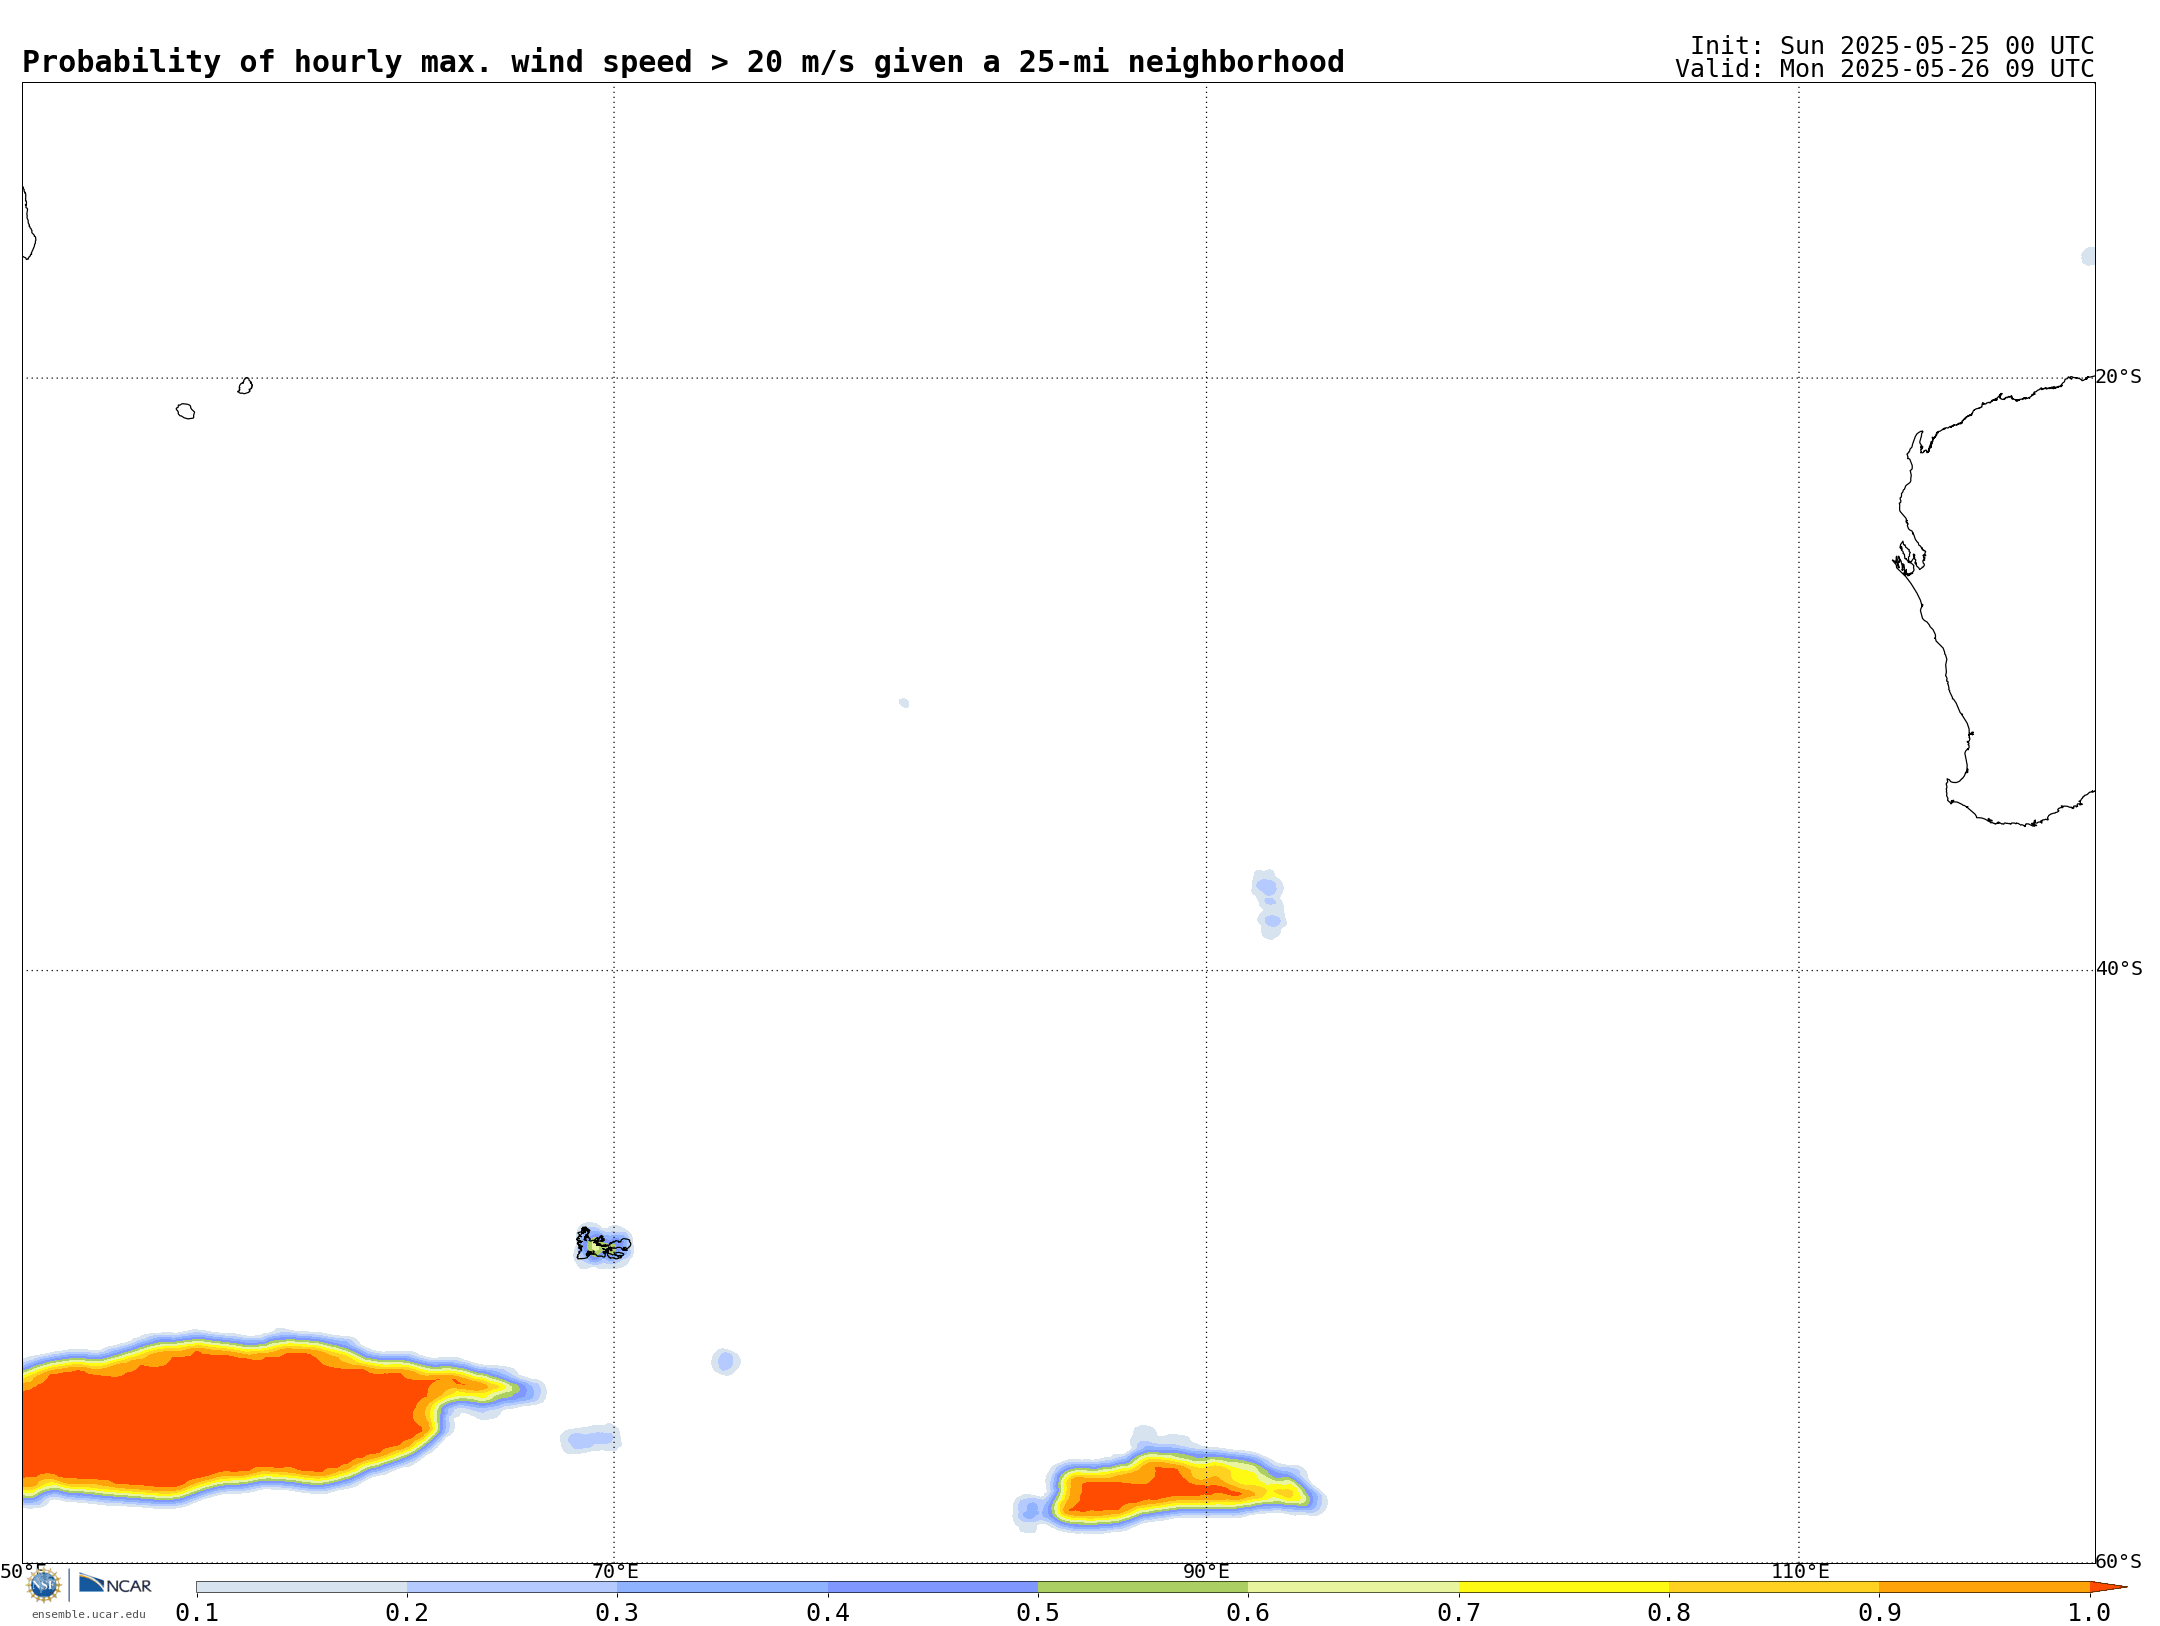Viewport: 2160px width, 1626px height.
Task: Click the 0.5 colorbar tick label
Action: tap(1038, 1612)
